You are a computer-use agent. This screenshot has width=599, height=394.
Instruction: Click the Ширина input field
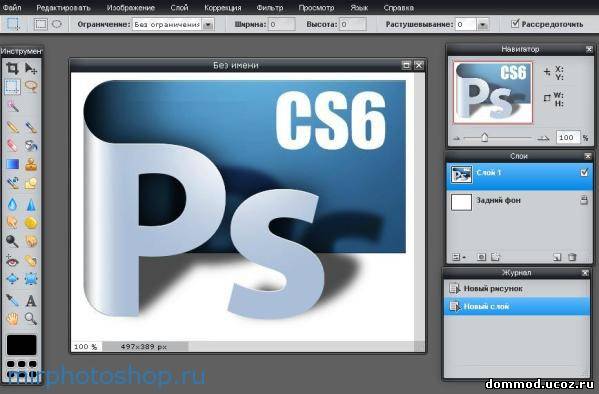point(282,24)
